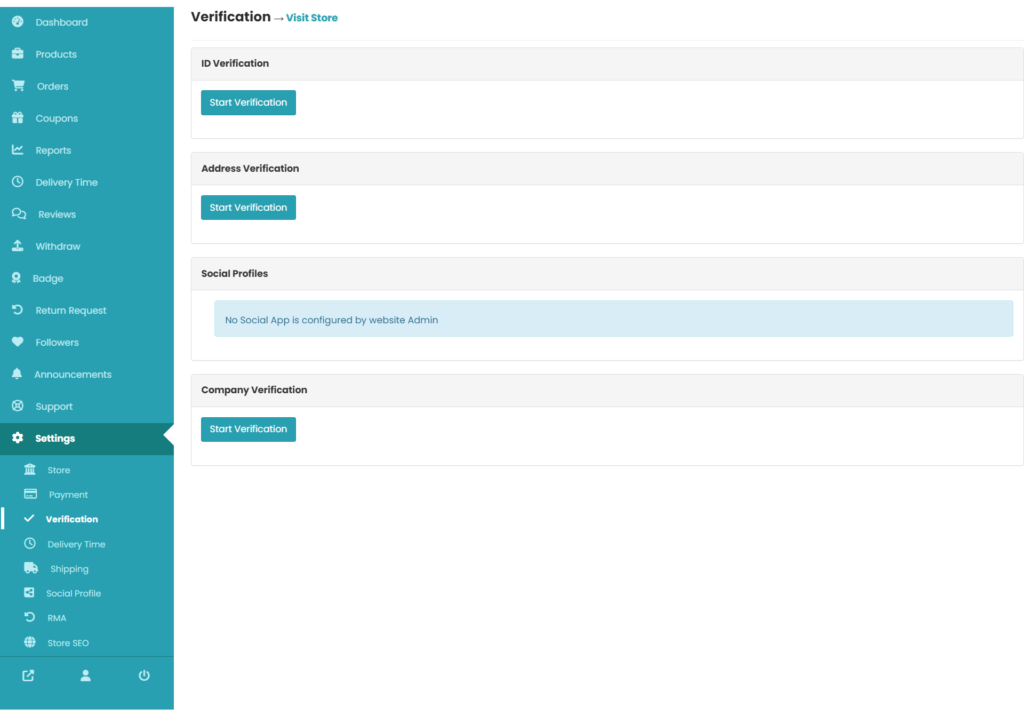Click the Delivery Time clock icon under Settings

pyautogui.click(x=30, y=543)
